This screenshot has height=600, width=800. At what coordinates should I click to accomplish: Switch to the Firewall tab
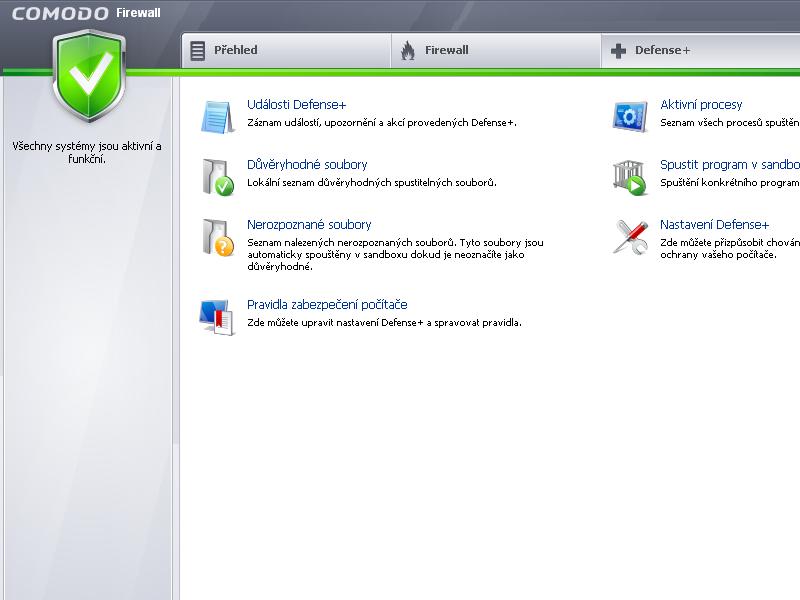point(496,51)
